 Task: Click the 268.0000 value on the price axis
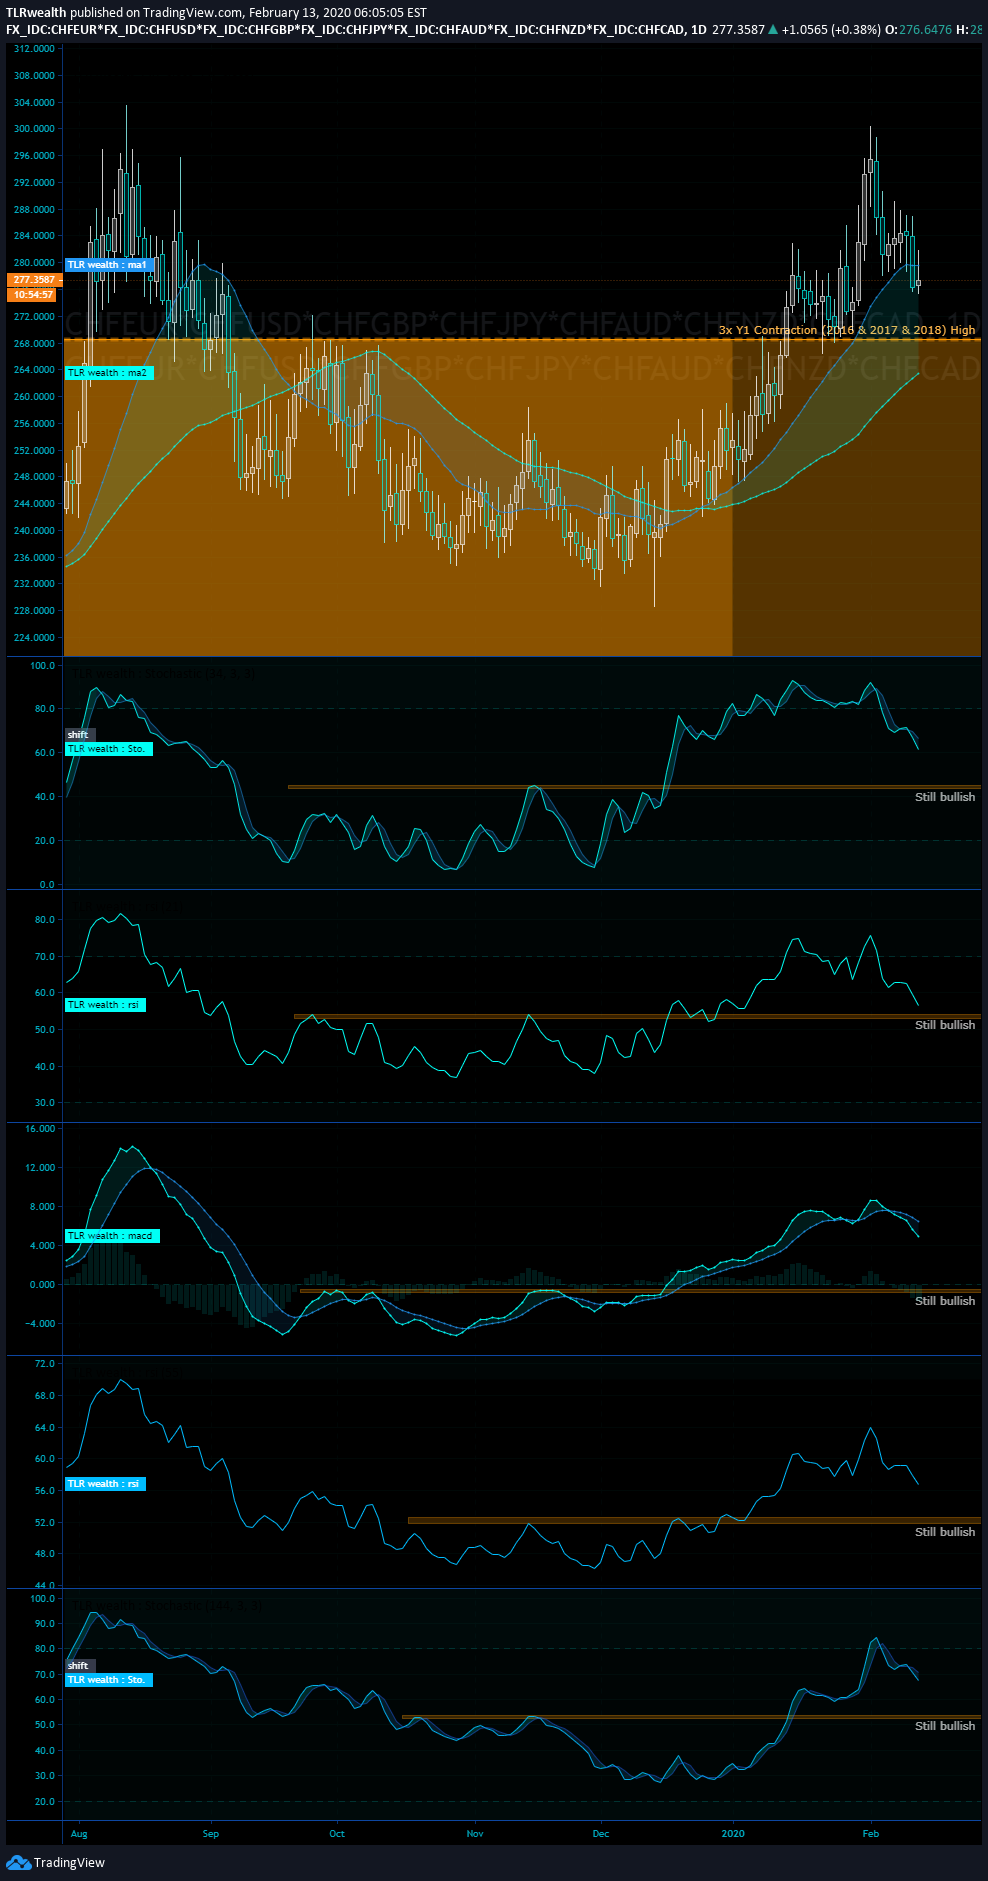(35, 344)
